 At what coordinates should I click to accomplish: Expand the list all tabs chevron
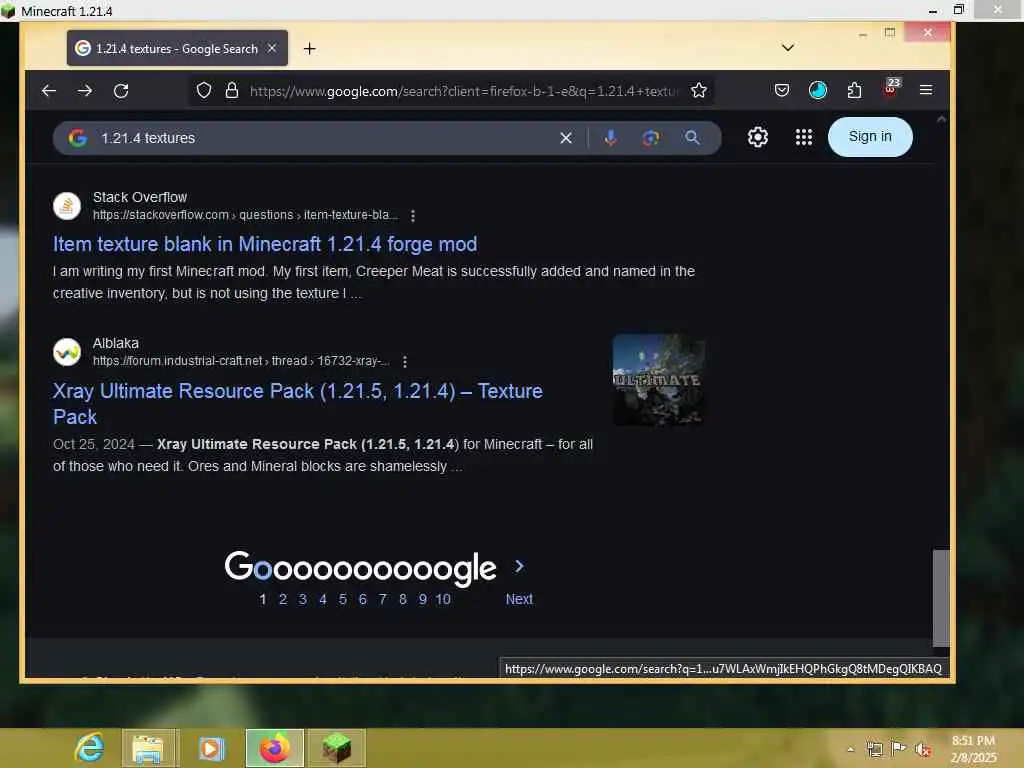pos(788,48)
